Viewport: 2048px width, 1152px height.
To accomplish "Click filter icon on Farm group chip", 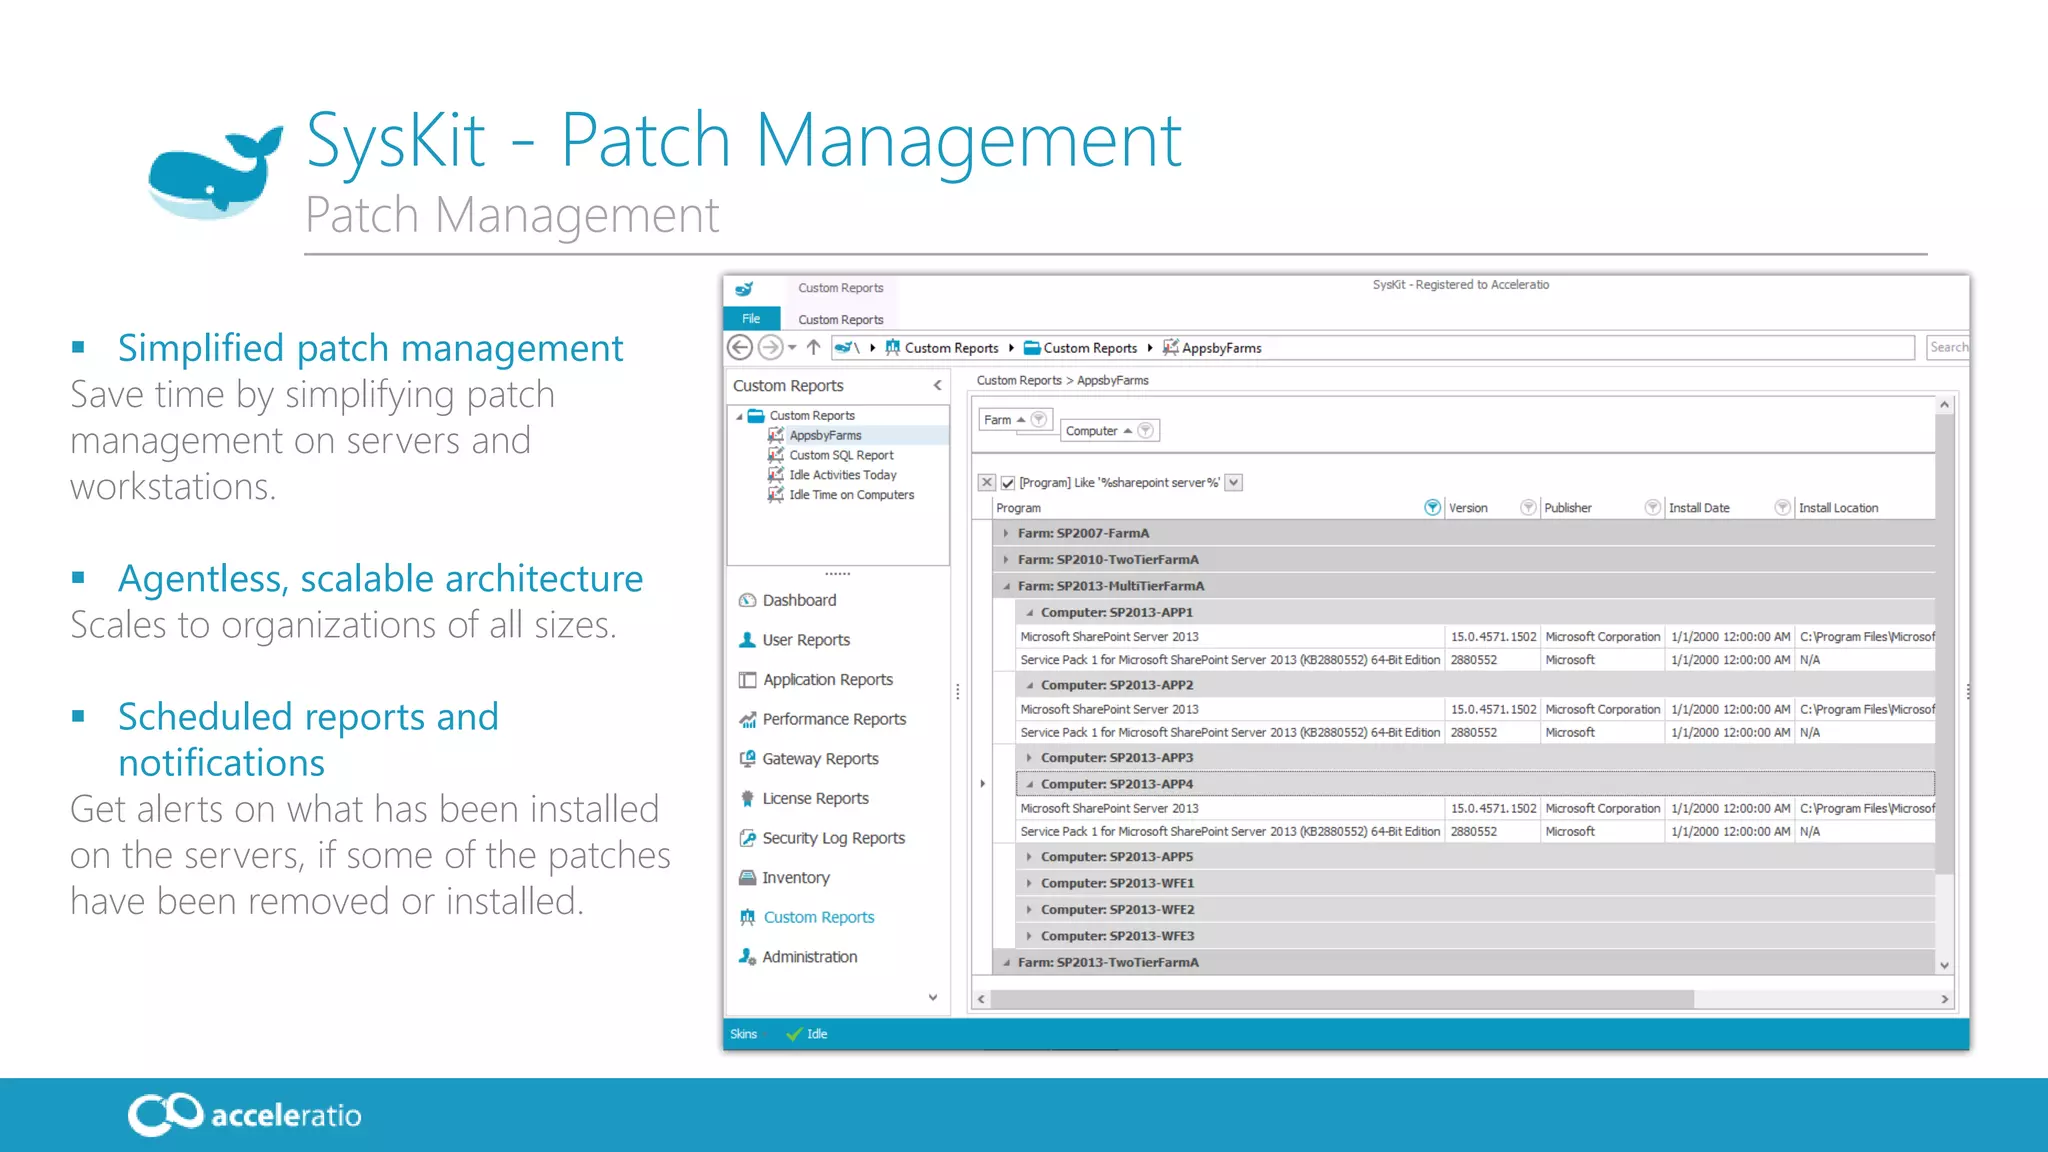I will click(x=1039, y=419).
